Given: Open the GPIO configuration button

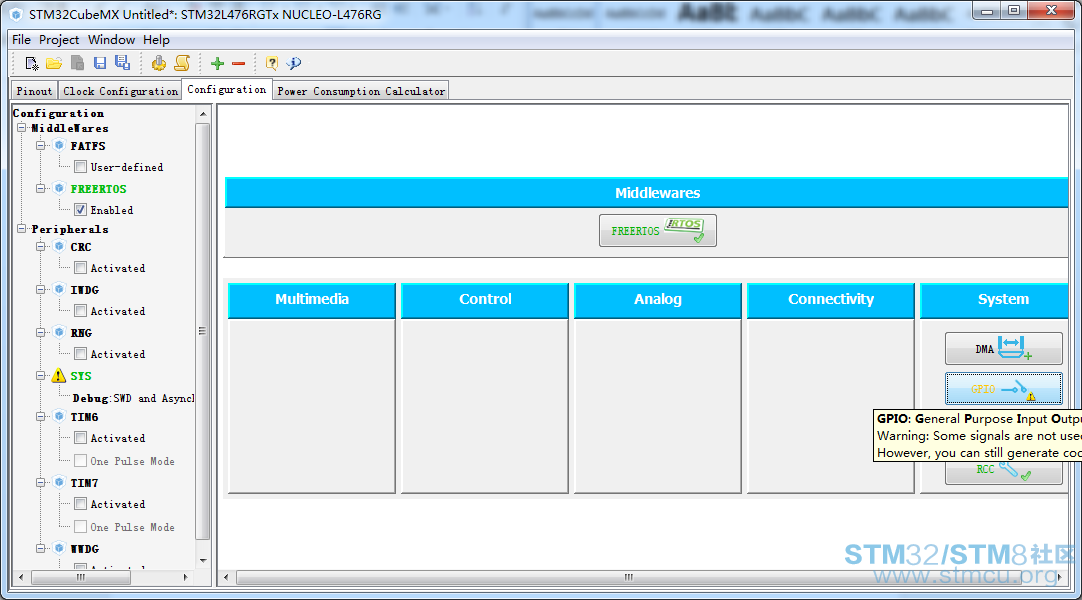Looking at the screenshot, I should (x=1003, y=388).
